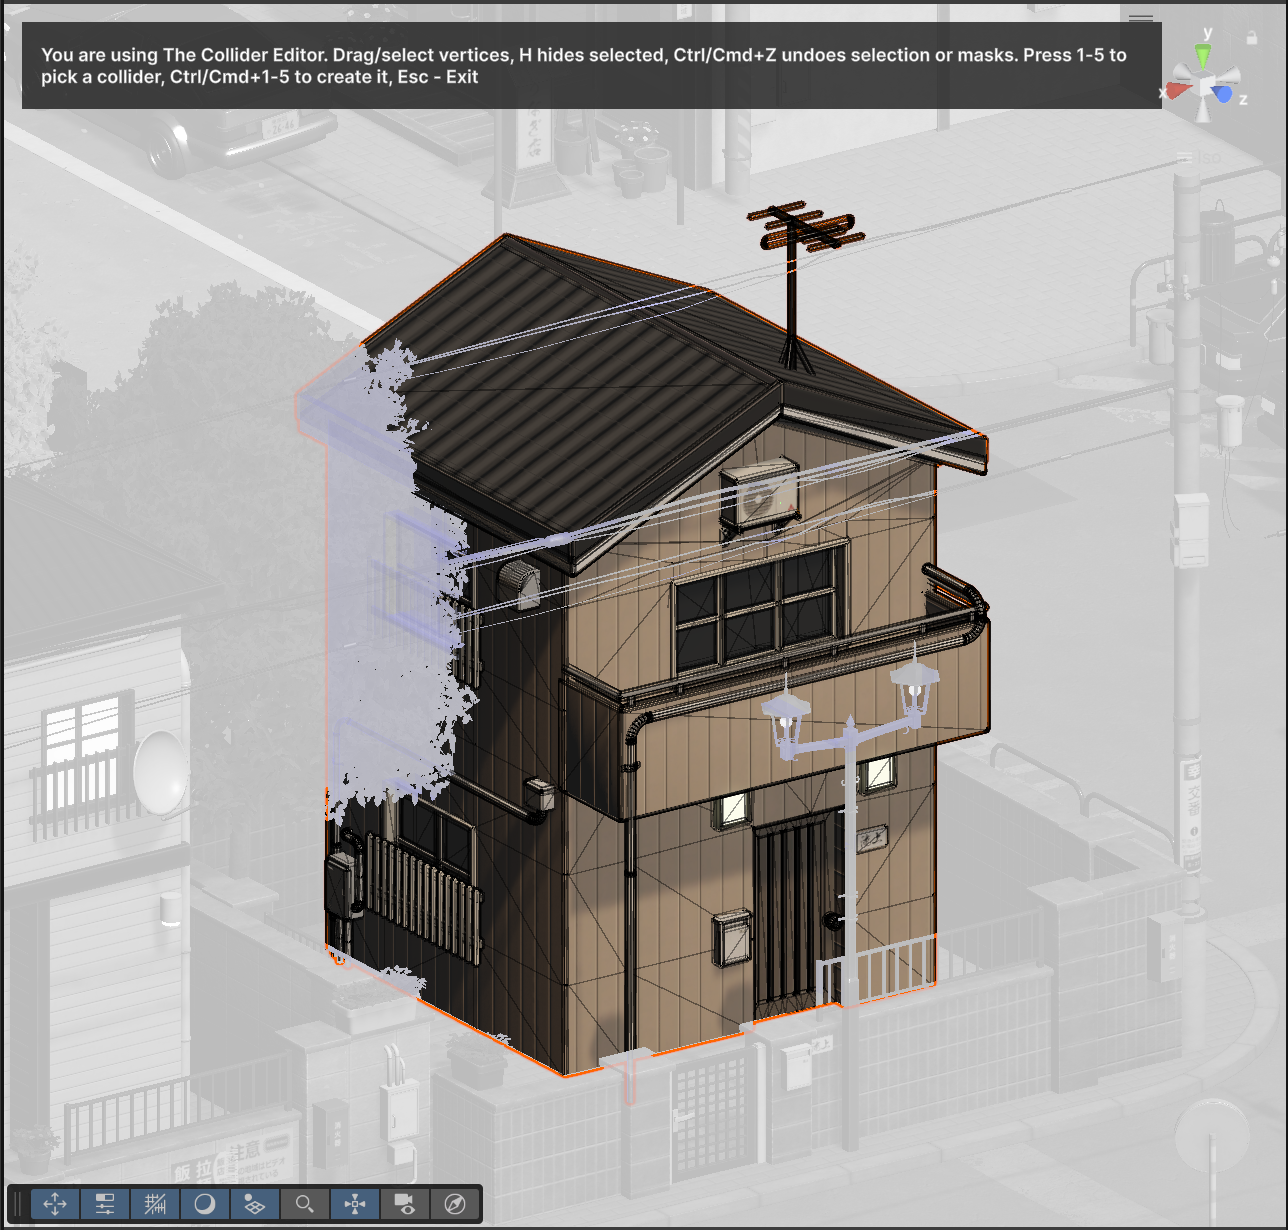1288x1230 pixels.
Task: Switch projection via the Iso label
Action: tap(1207, 157)
